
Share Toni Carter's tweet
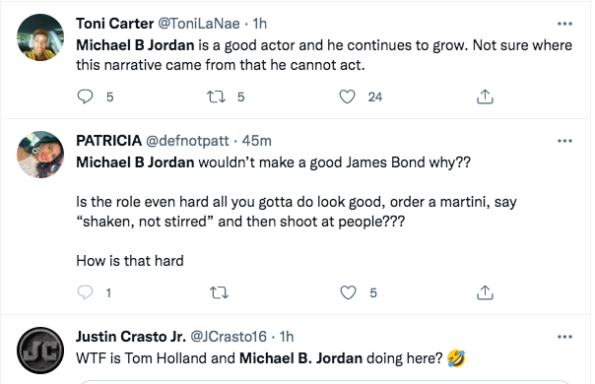point(485,97)
